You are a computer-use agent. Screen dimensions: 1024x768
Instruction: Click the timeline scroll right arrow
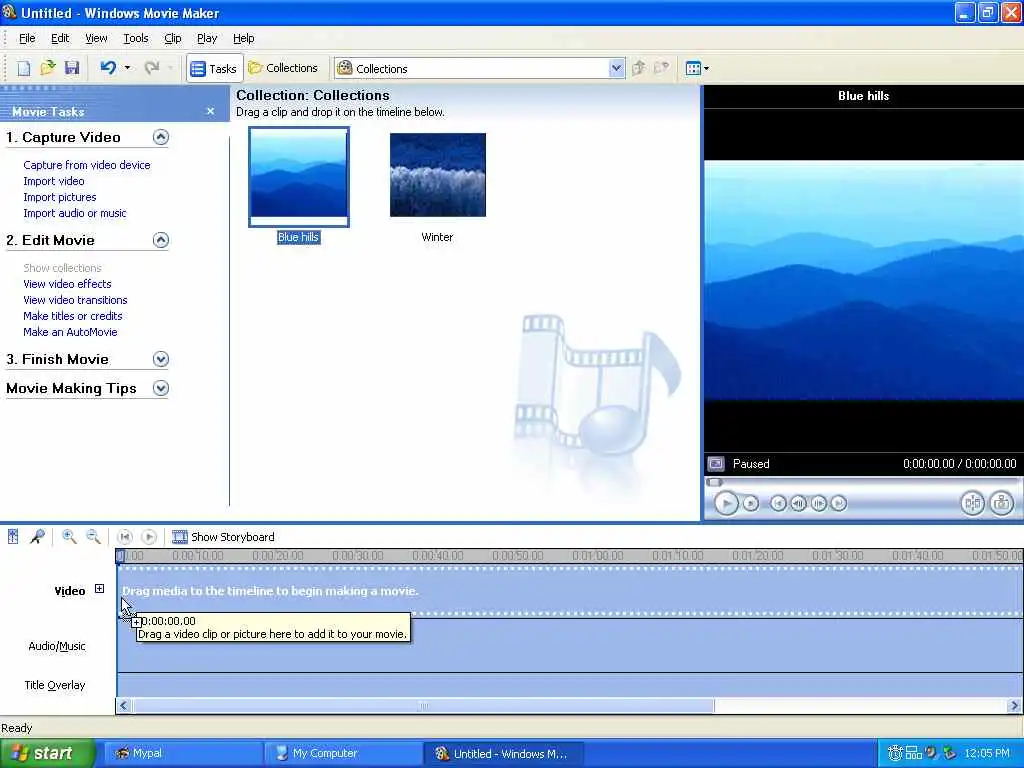[1014, 706]
